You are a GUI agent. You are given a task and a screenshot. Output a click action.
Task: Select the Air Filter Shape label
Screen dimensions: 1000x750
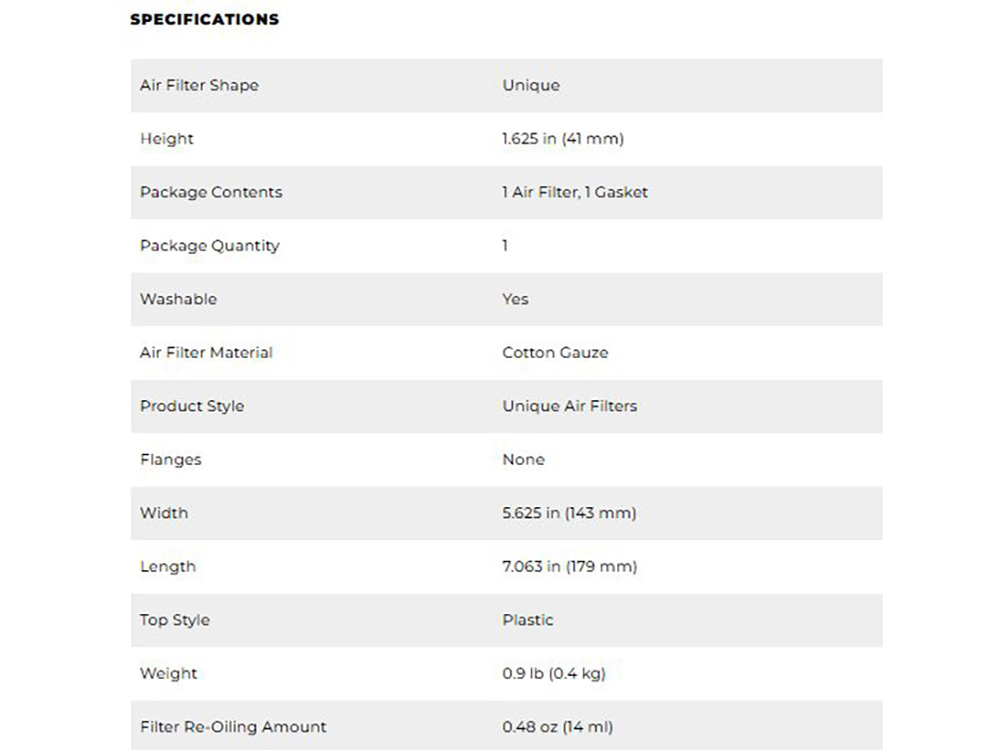[x=199, y=85]
